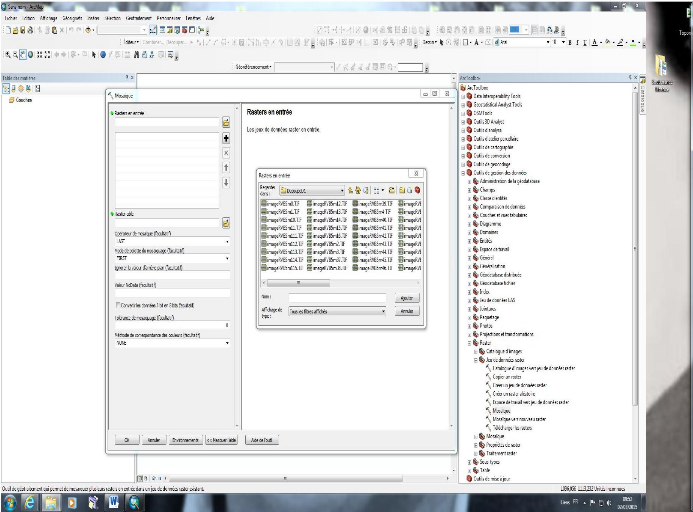This screenshot has width=693, height=512.
Task: Open mosaic operator LAST dropdown
Action: tap(227, 242)
